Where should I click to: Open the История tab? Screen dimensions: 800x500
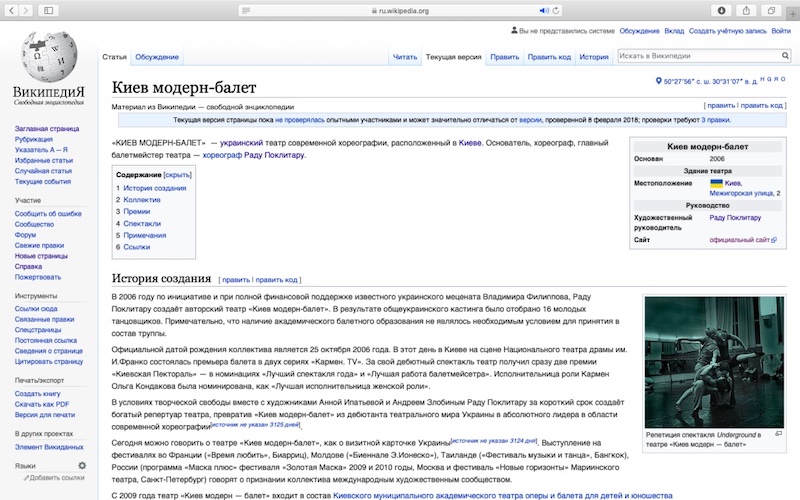594,57
